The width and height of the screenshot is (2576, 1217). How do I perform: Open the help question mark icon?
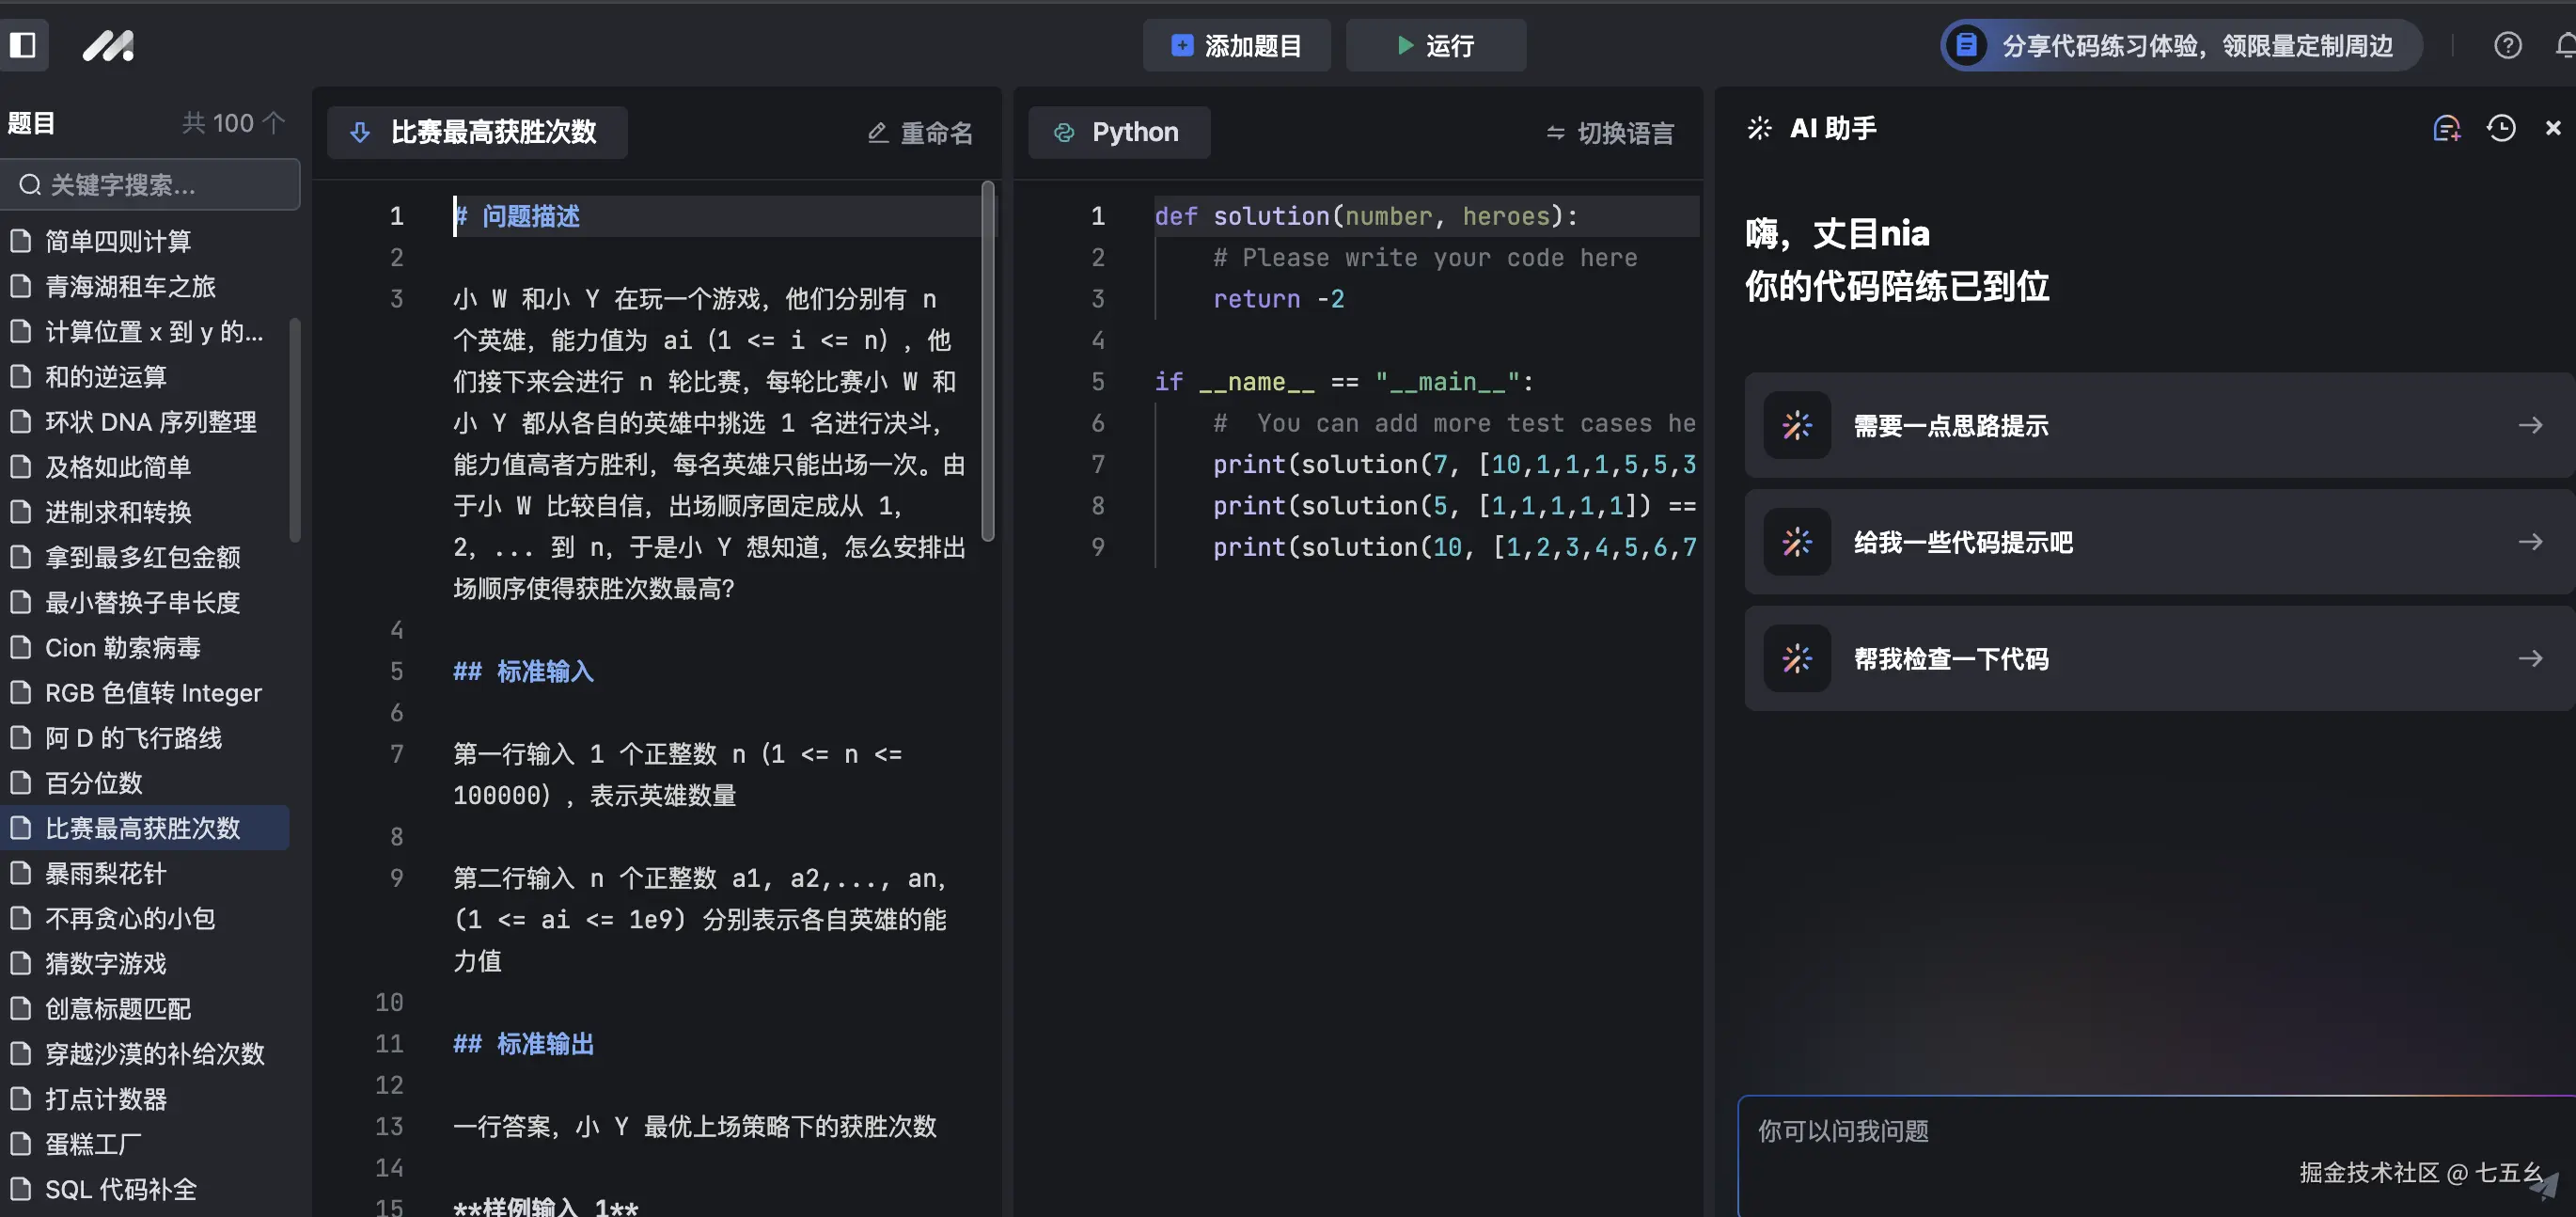pyautogui.click(x=2507, y=45)
